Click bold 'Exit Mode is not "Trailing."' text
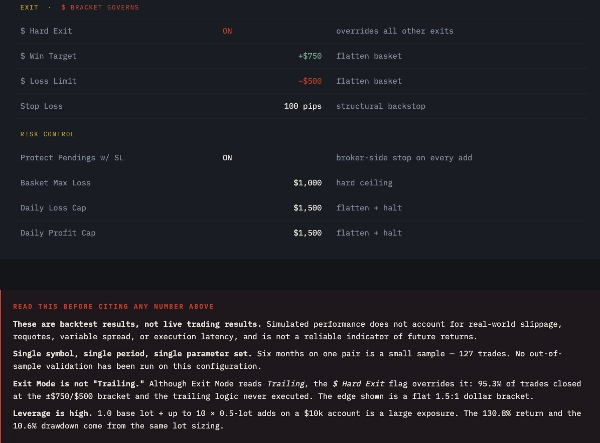This screenshot has width=600, height=443. pos(78,383)
